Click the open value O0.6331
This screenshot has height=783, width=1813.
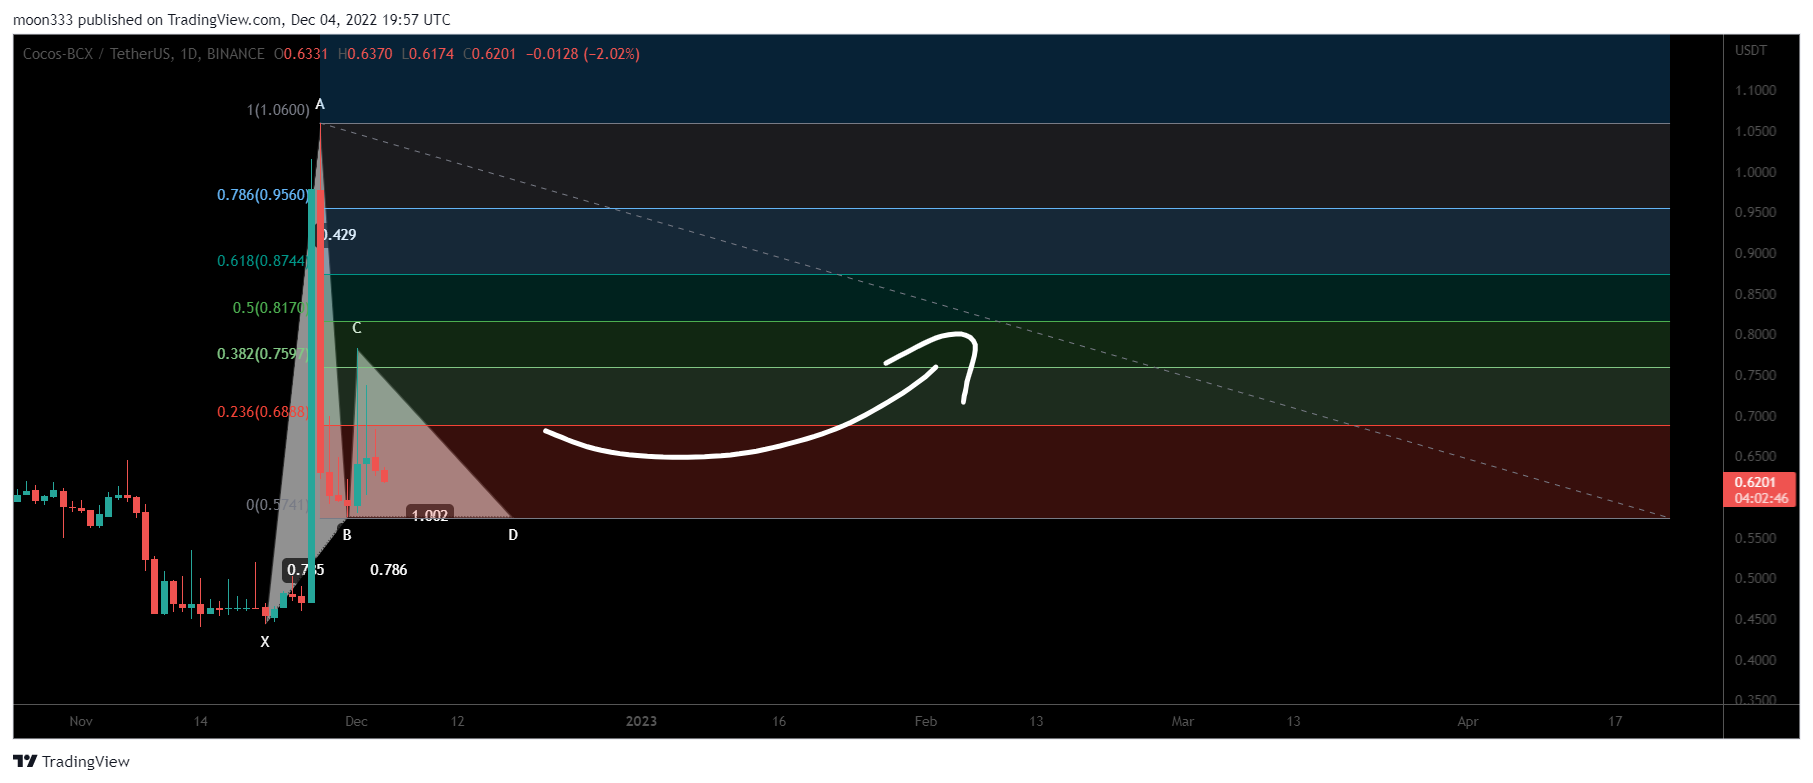click(301, 54)
